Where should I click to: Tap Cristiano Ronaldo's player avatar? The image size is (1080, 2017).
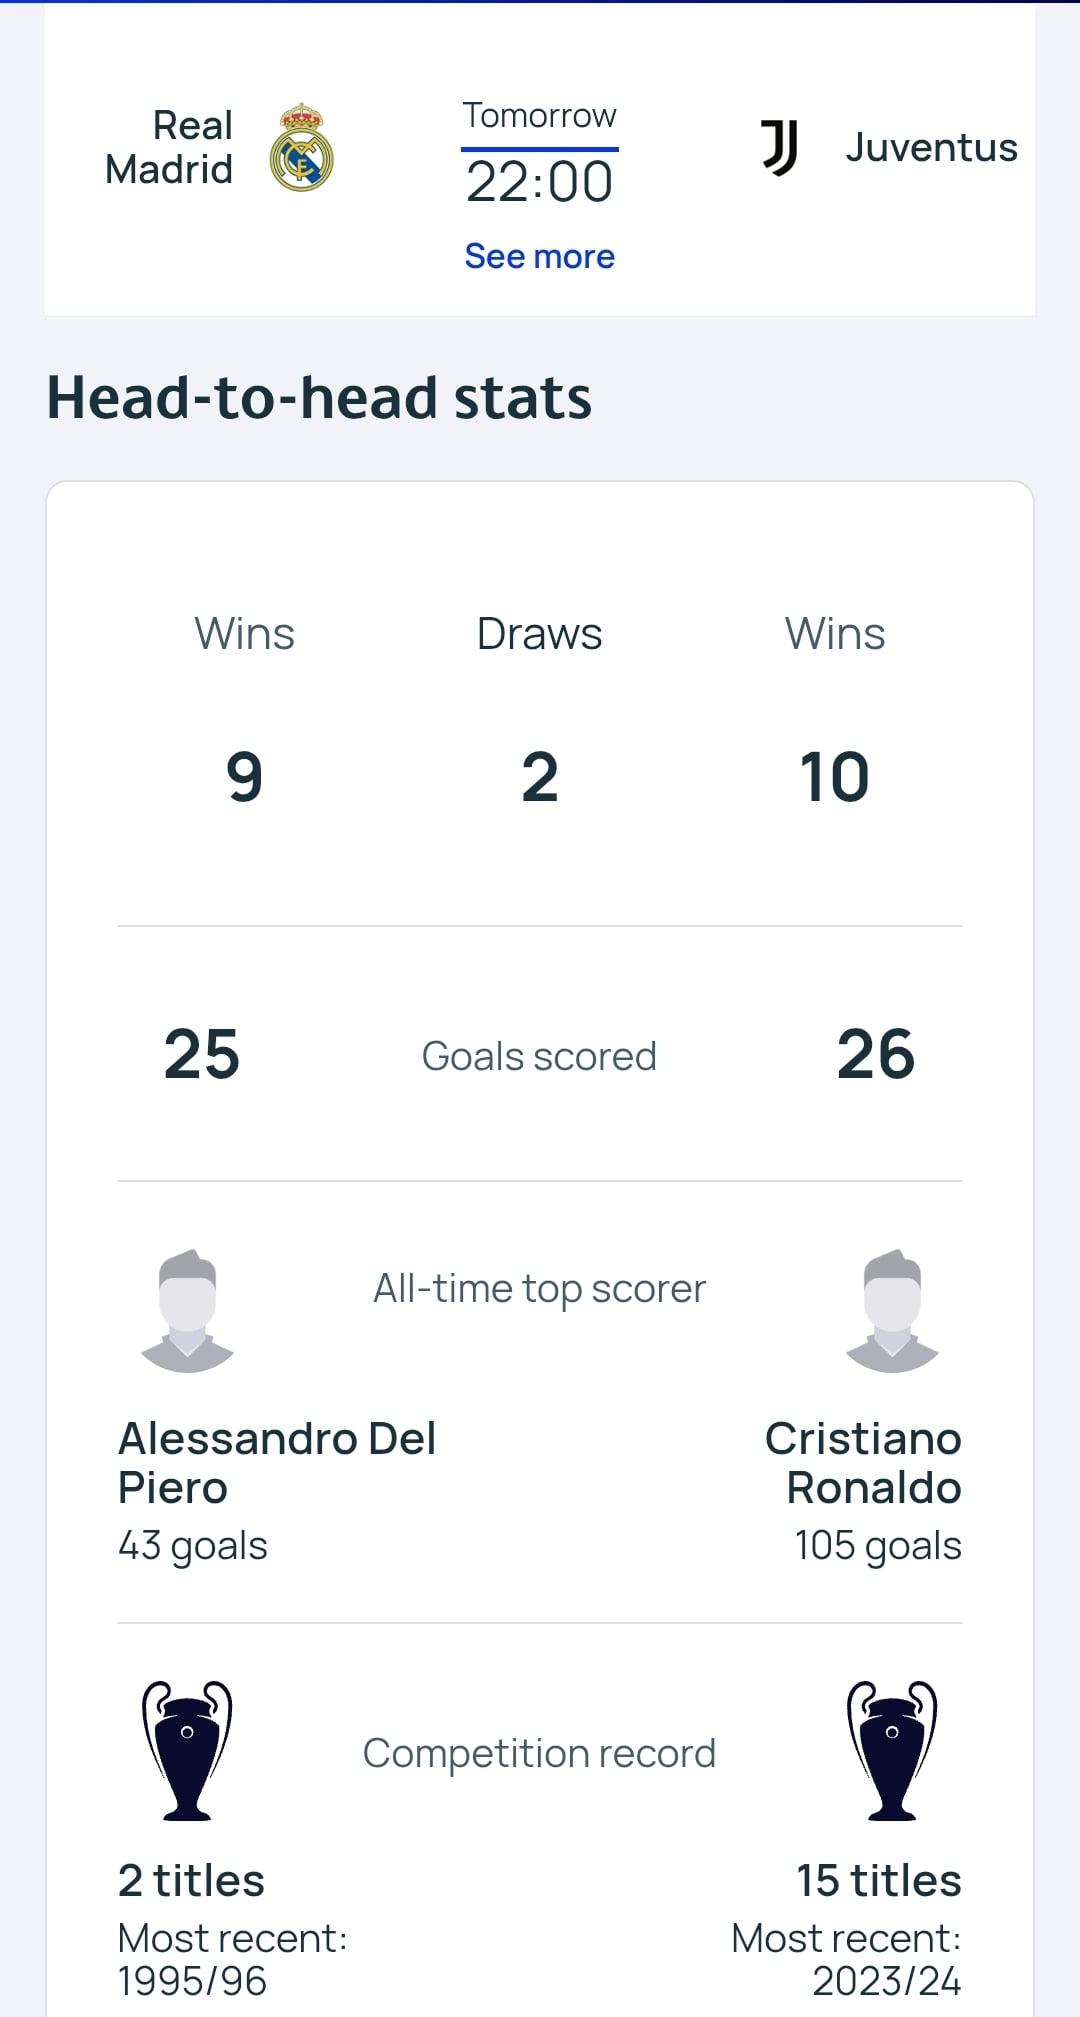pos(892,1311)
